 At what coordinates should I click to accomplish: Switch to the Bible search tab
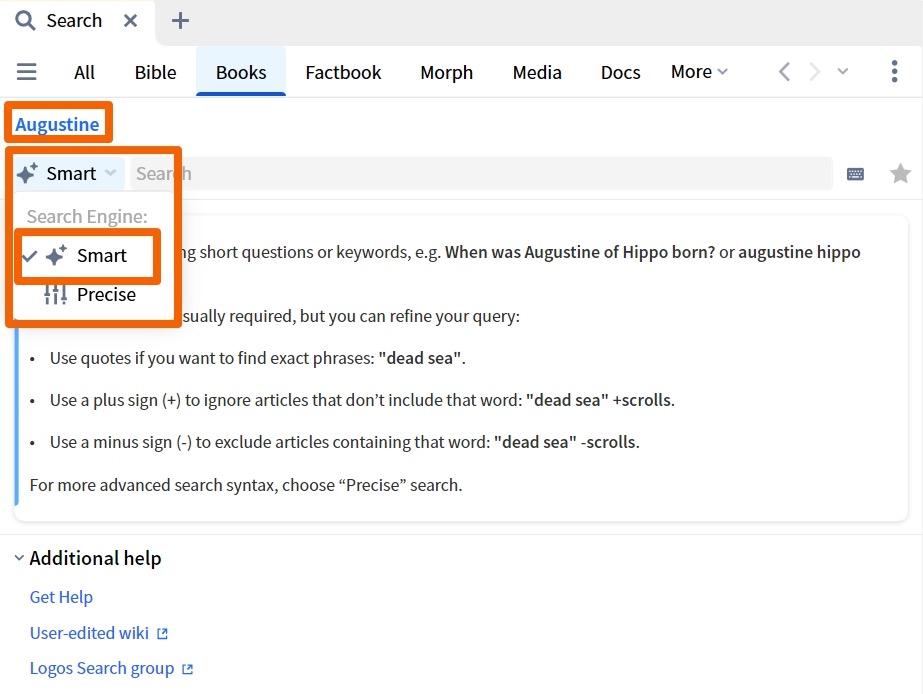(155, 72)
